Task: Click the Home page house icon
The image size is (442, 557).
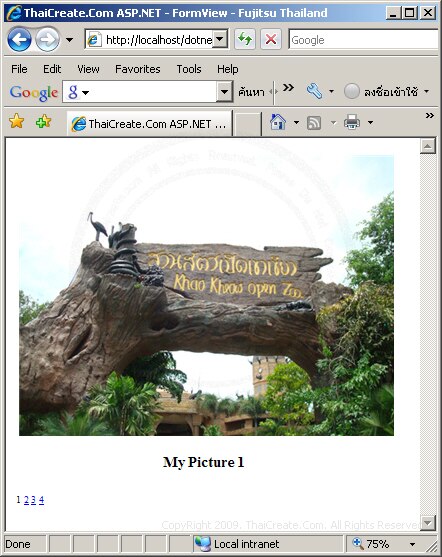Action: tap(278, 123)
